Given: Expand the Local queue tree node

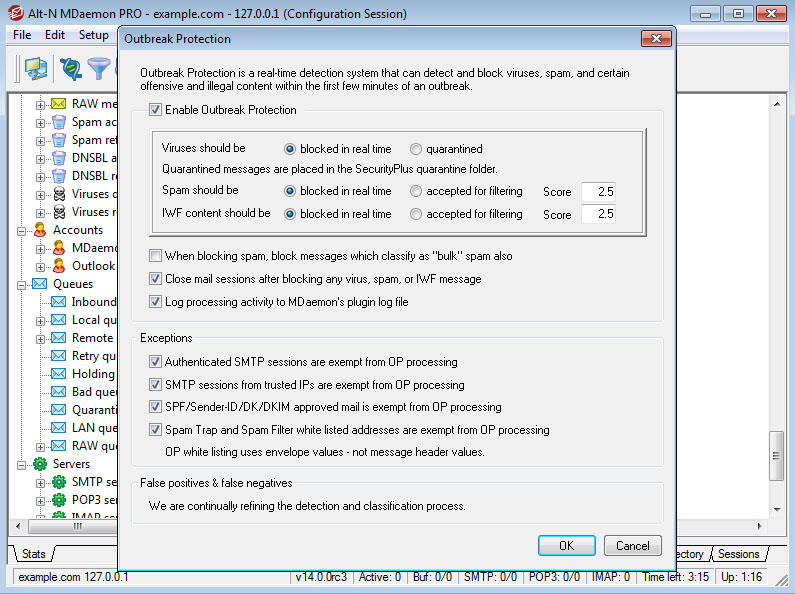Looking at the screenshot, I should point(41,320).
